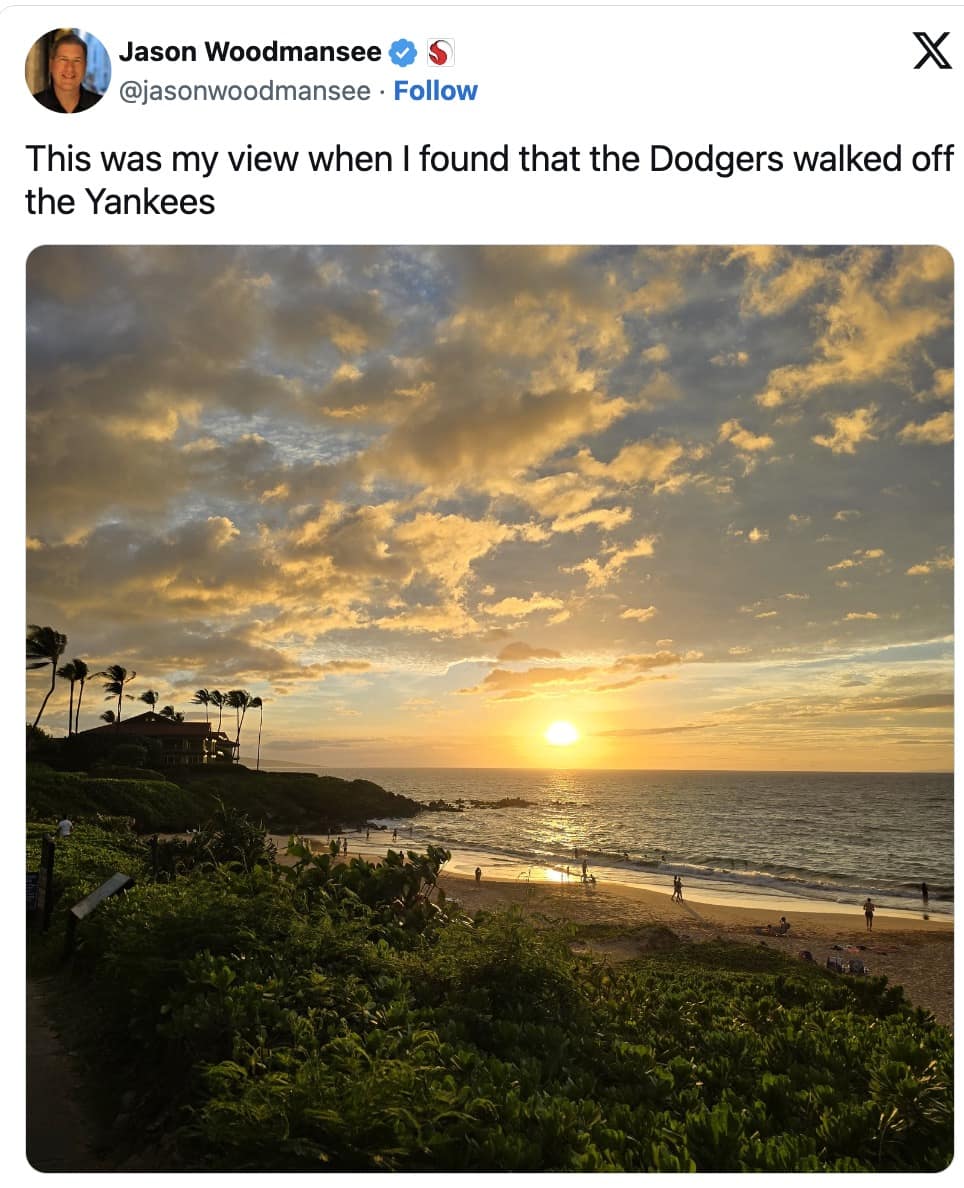The height and width of the screenshot is (1188, 964).
Task: Click the person standing on the right sand
Action: tap(868, 911)
